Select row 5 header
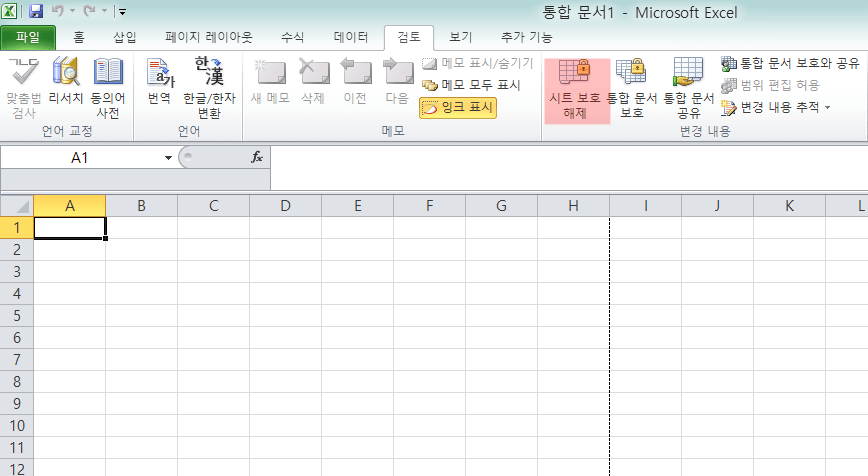868x476 pixels. [17, 315]
